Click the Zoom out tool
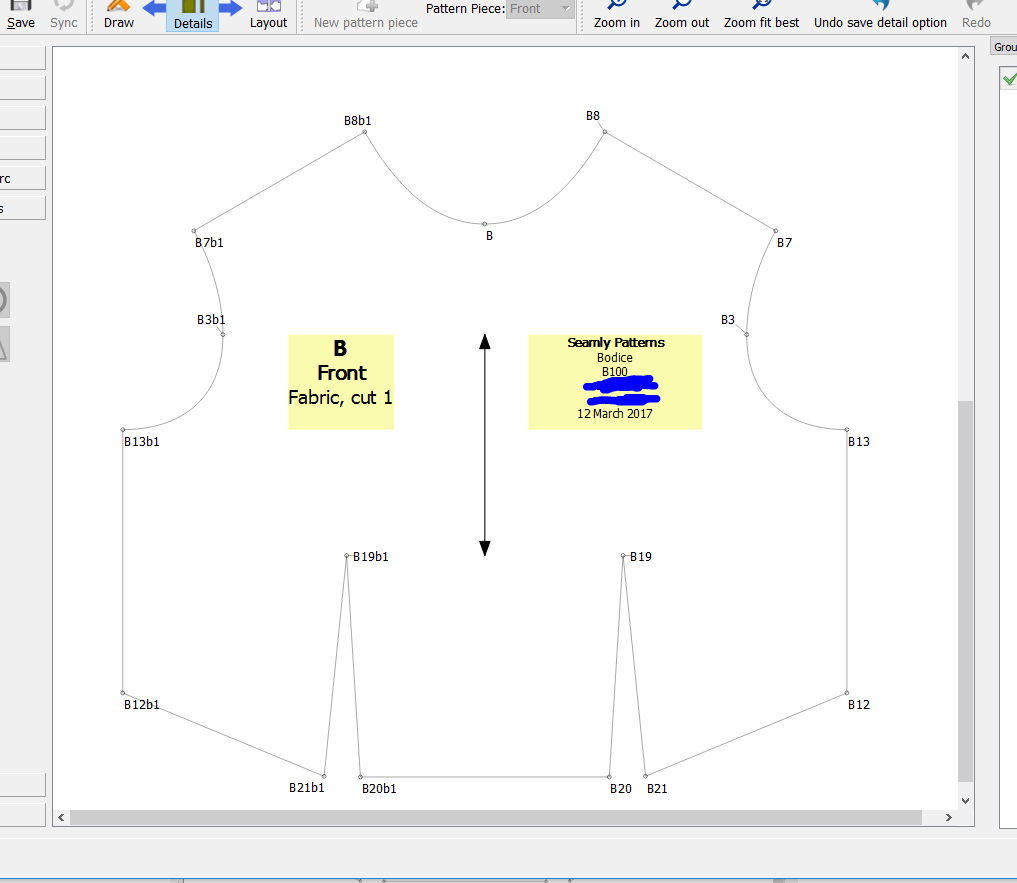Image resolution: width=1017 pixels, height=883 pixels. (682, 15)
